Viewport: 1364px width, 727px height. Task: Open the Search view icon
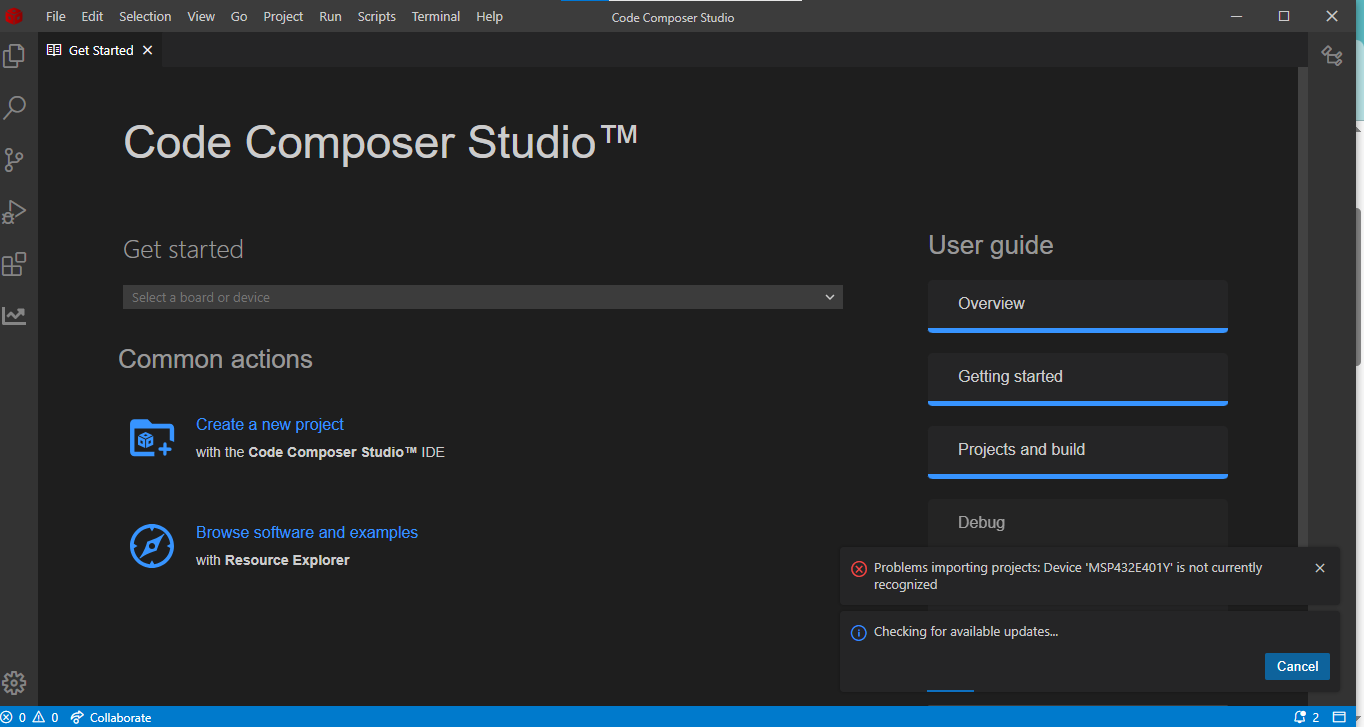(x=14, y=107)
